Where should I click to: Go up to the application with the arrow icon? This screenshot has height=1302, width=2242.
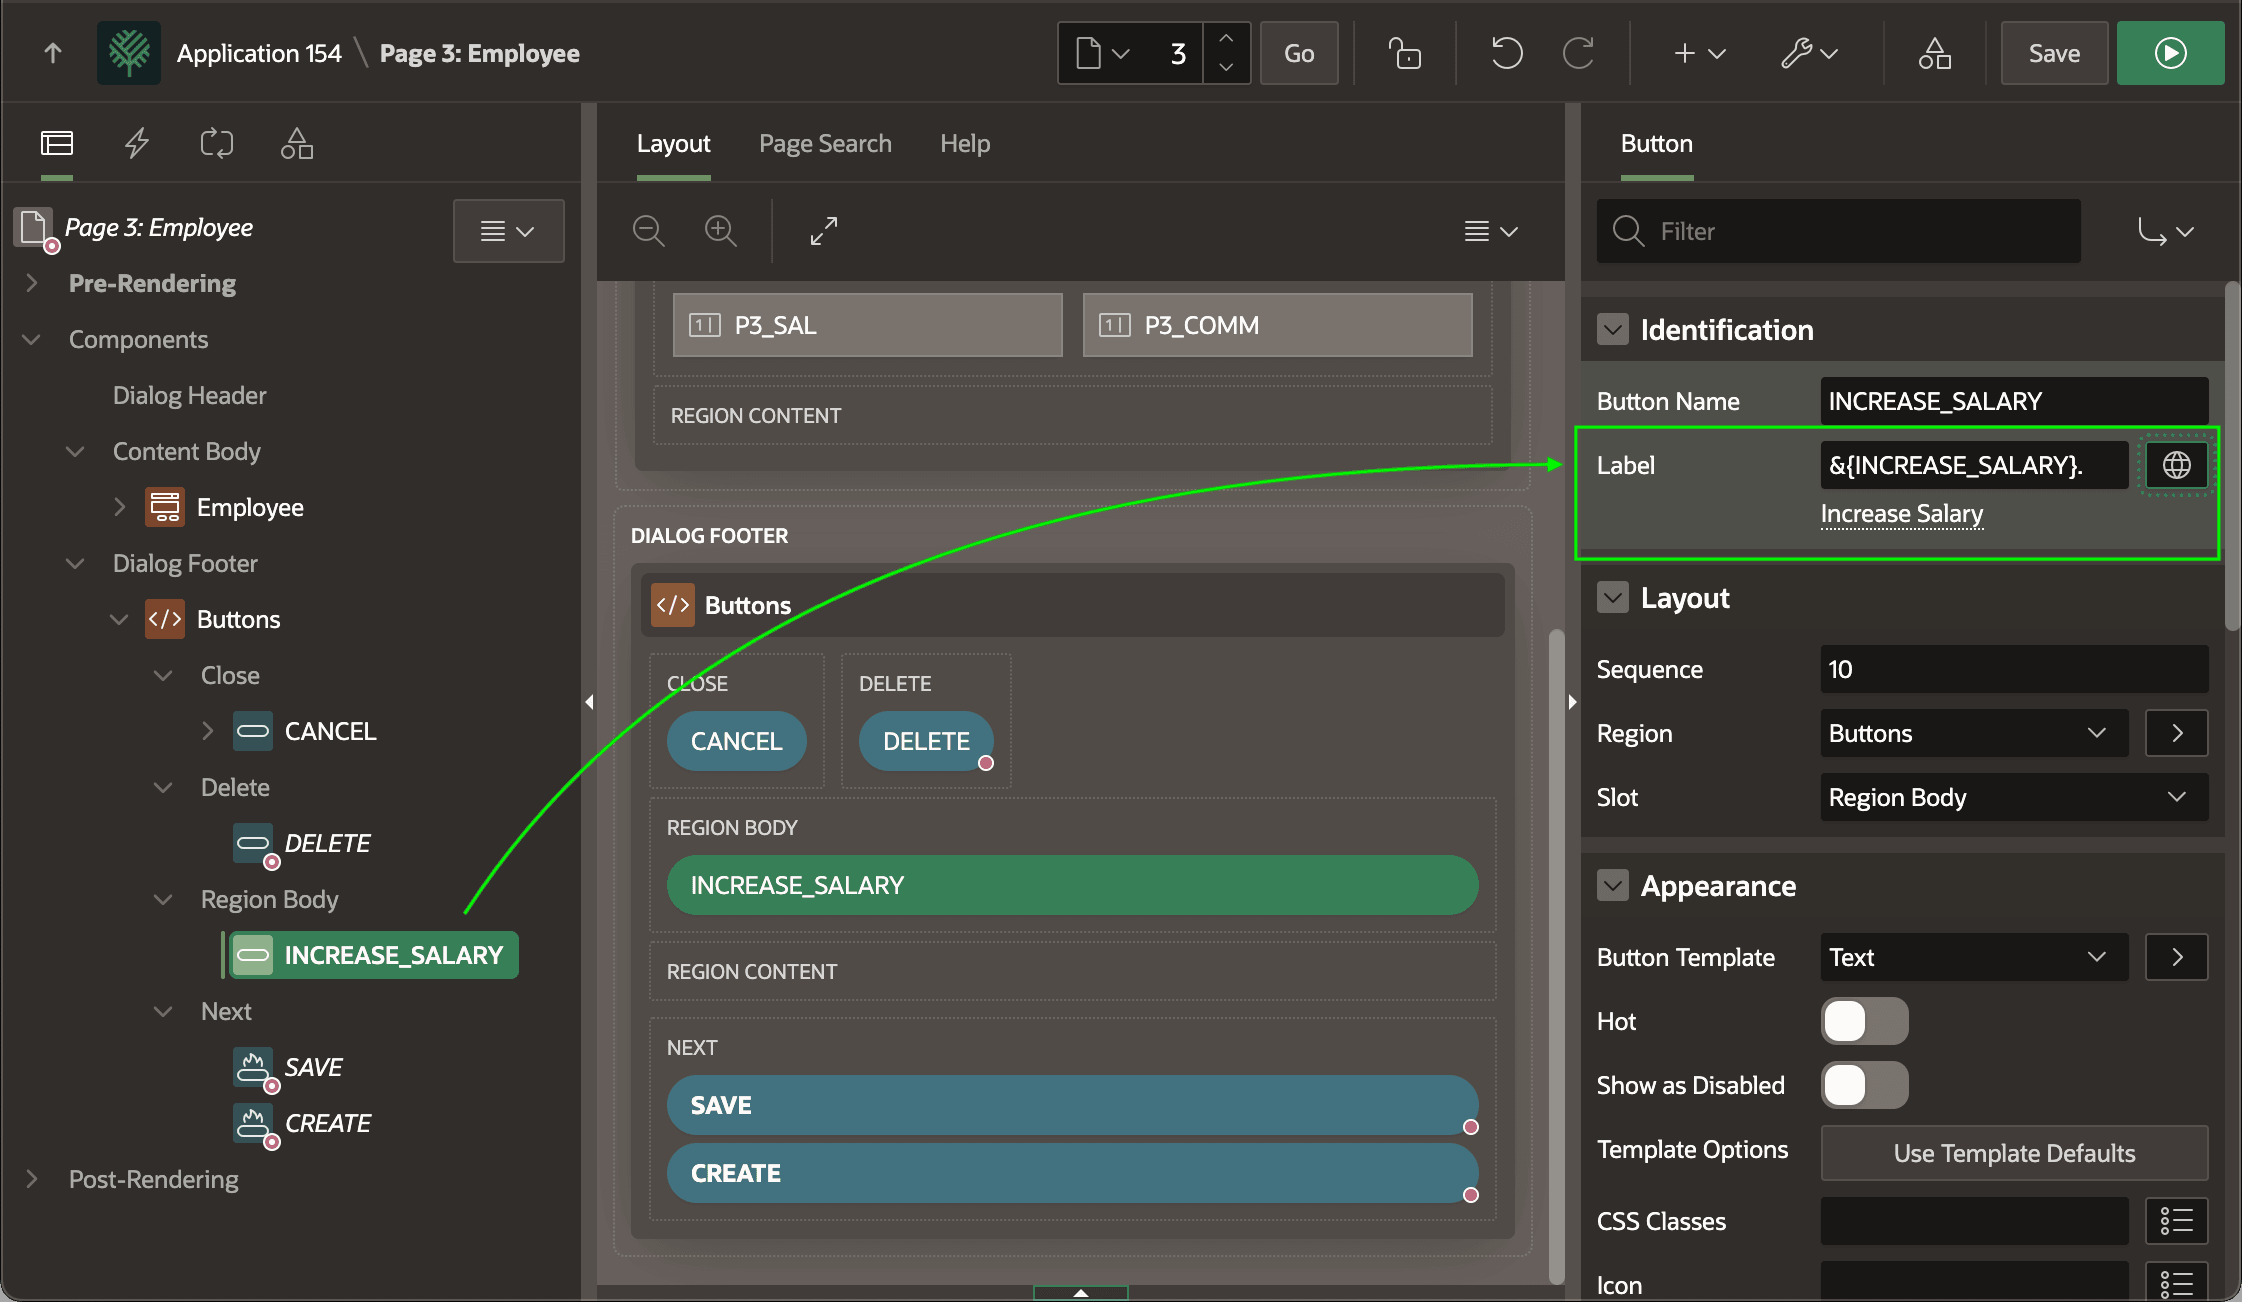click(53, 53)
